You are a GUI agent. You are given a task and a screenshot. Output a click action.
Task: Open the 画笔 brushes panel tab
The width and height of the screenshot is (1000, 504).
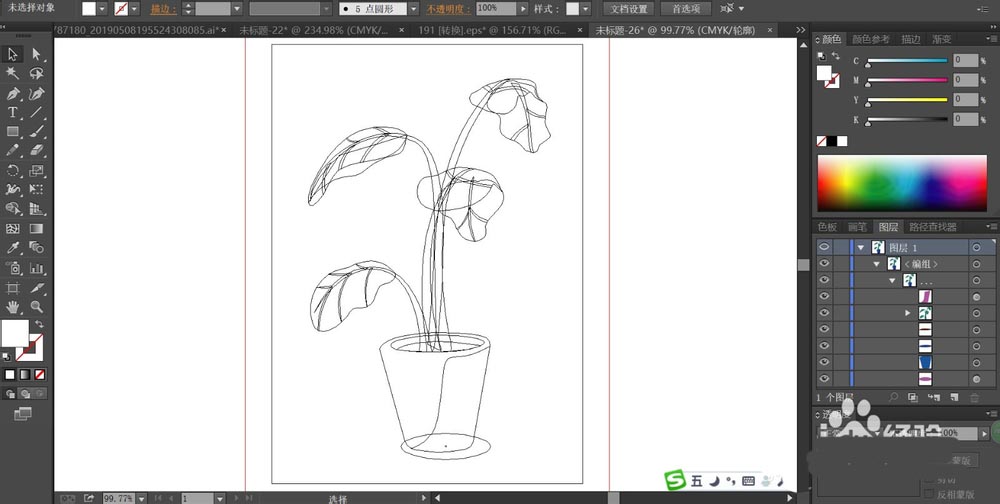(857, 226)
